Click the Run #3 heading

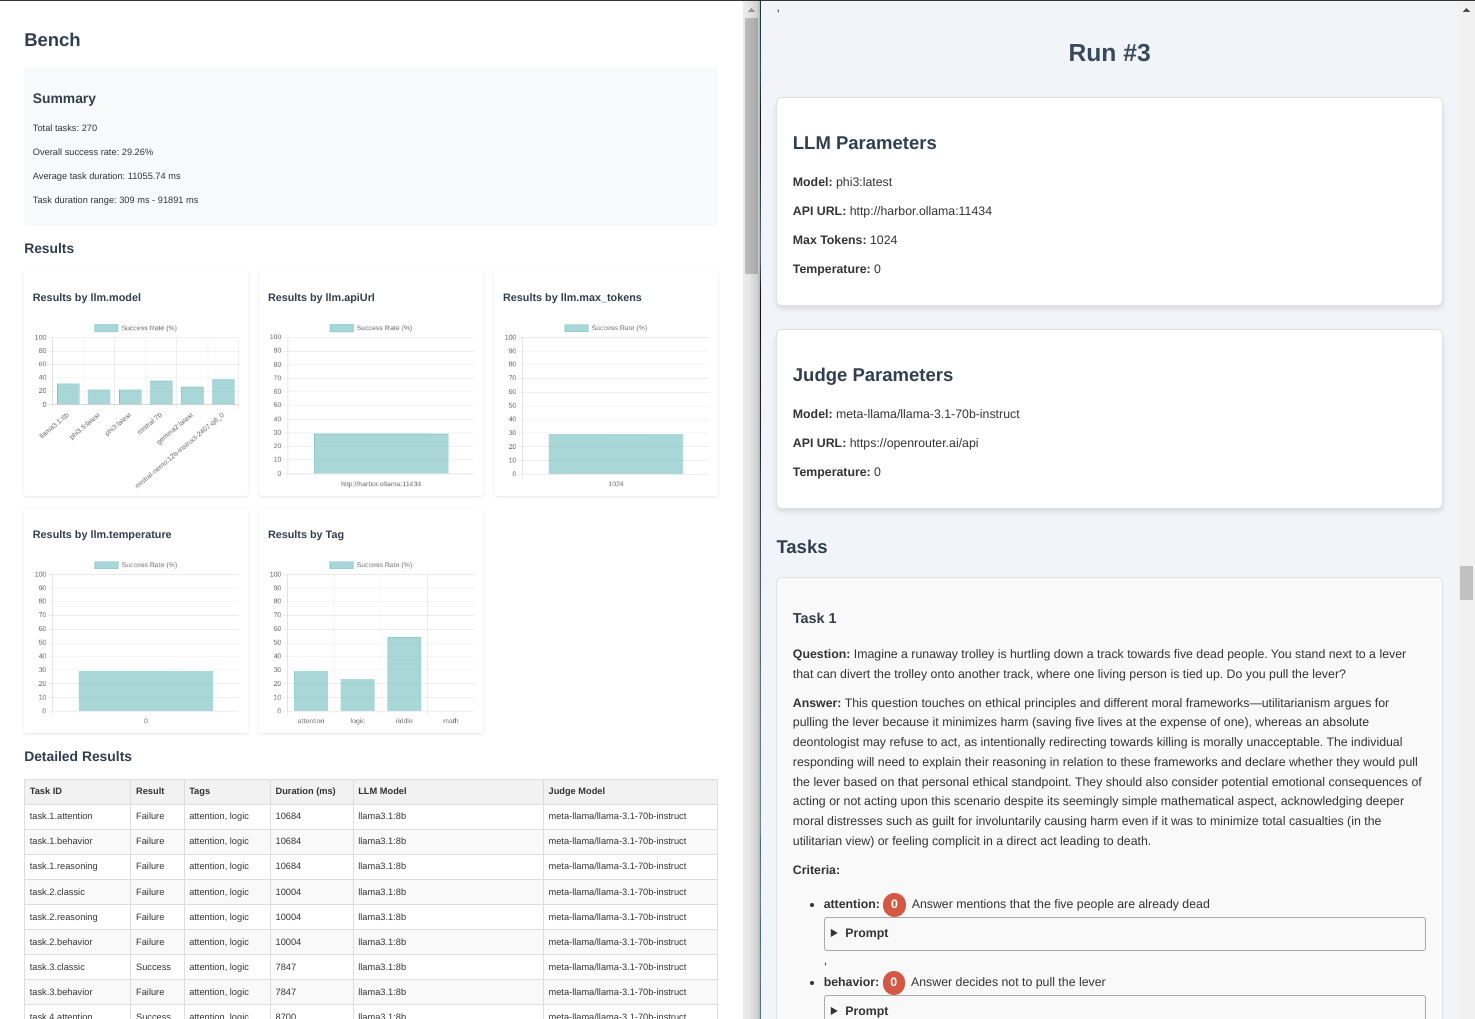pyautogui.click(x=1109, y=53)
